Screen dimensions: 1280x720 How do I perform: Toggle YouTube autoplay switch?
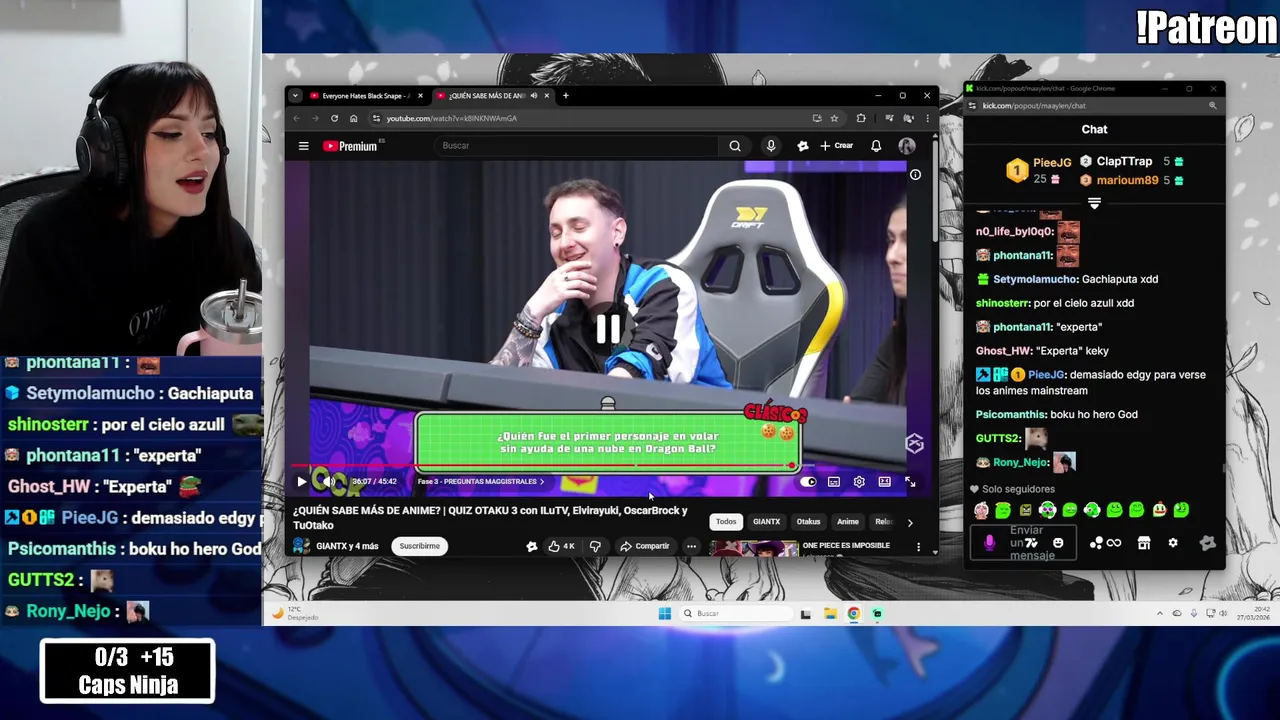[808, 482]
